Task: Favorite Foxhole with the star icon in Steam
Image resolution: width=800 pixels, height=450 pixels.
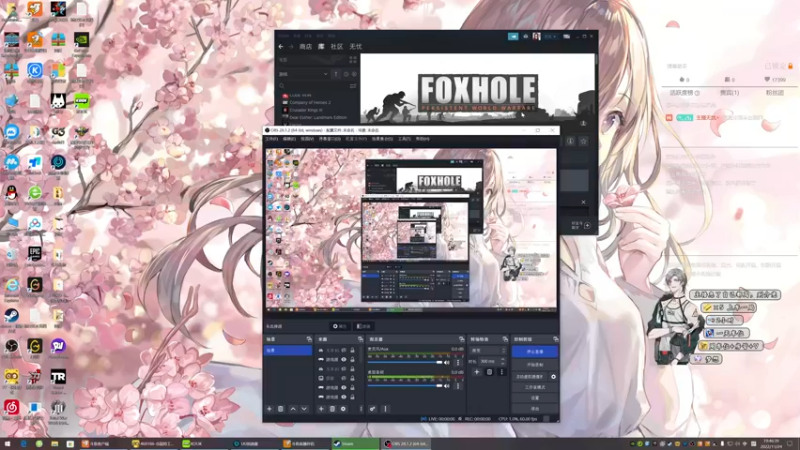Action: coord(583,141)
